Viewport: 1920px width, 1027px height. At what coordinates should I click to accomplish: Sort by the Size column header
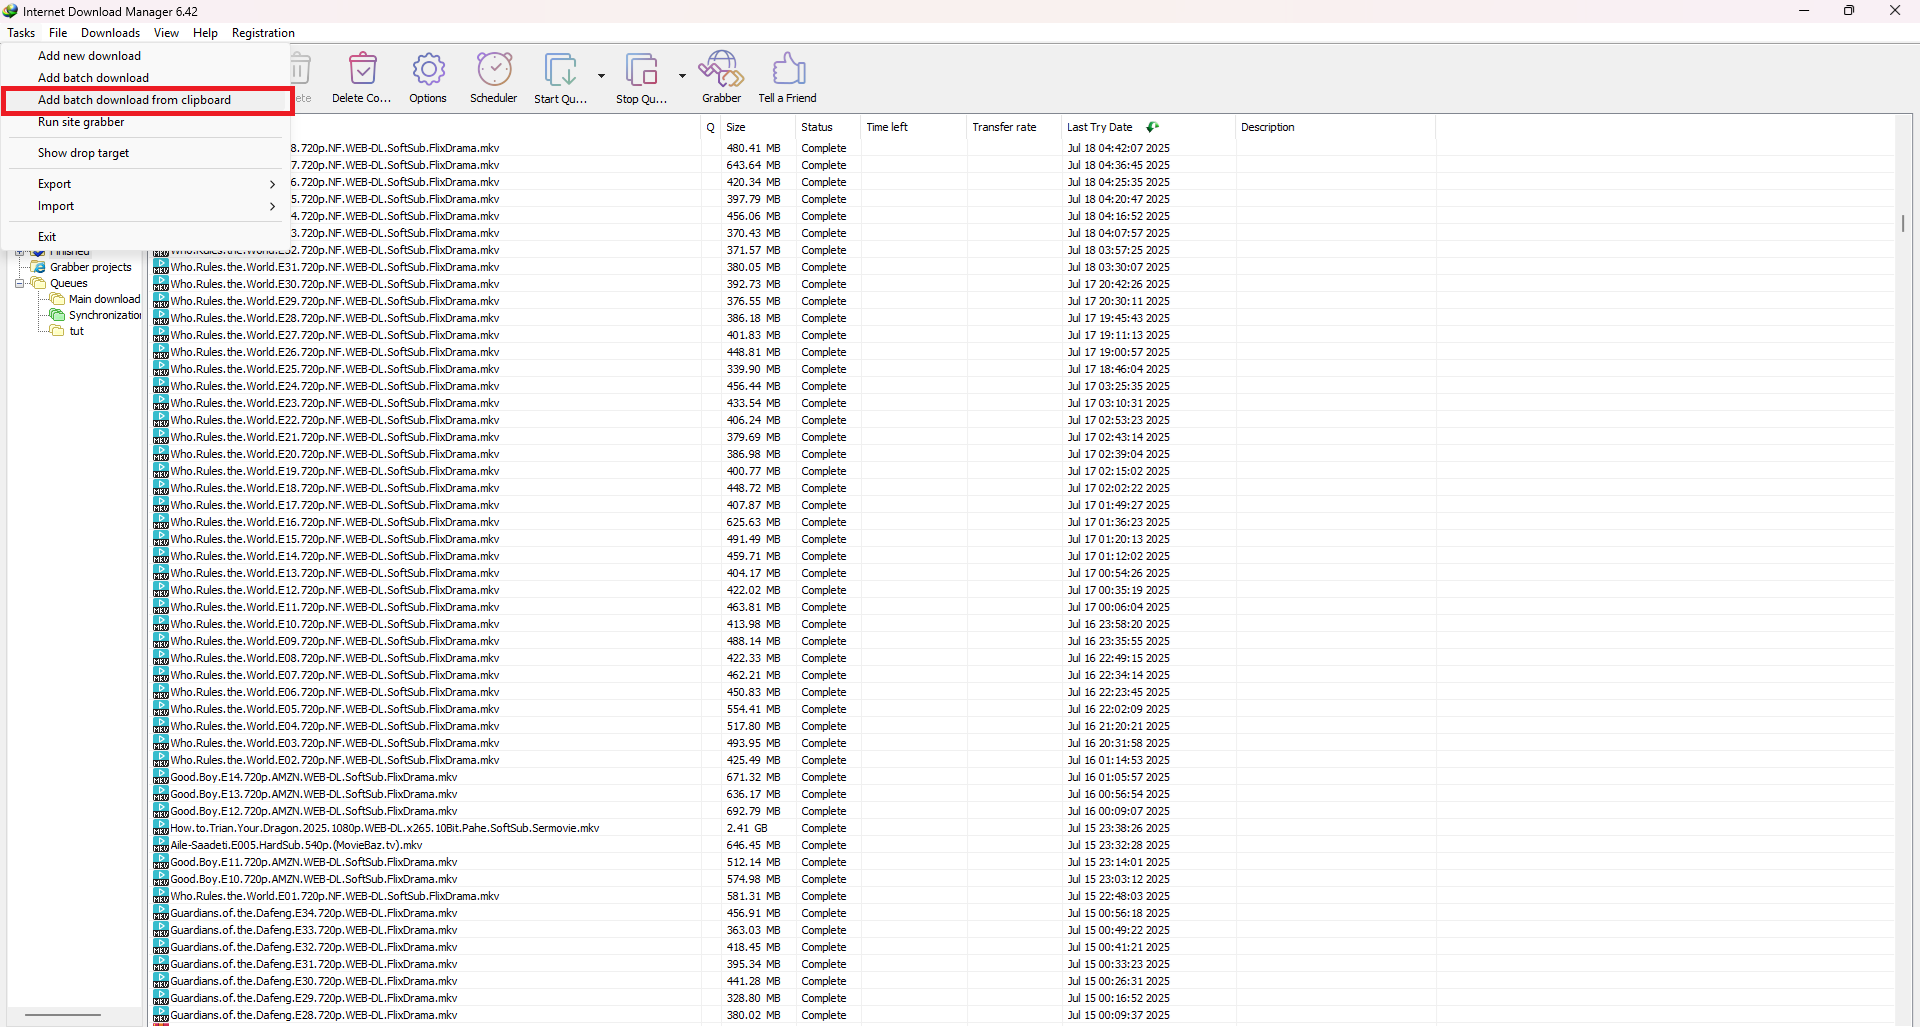click(x=736, y=127)
